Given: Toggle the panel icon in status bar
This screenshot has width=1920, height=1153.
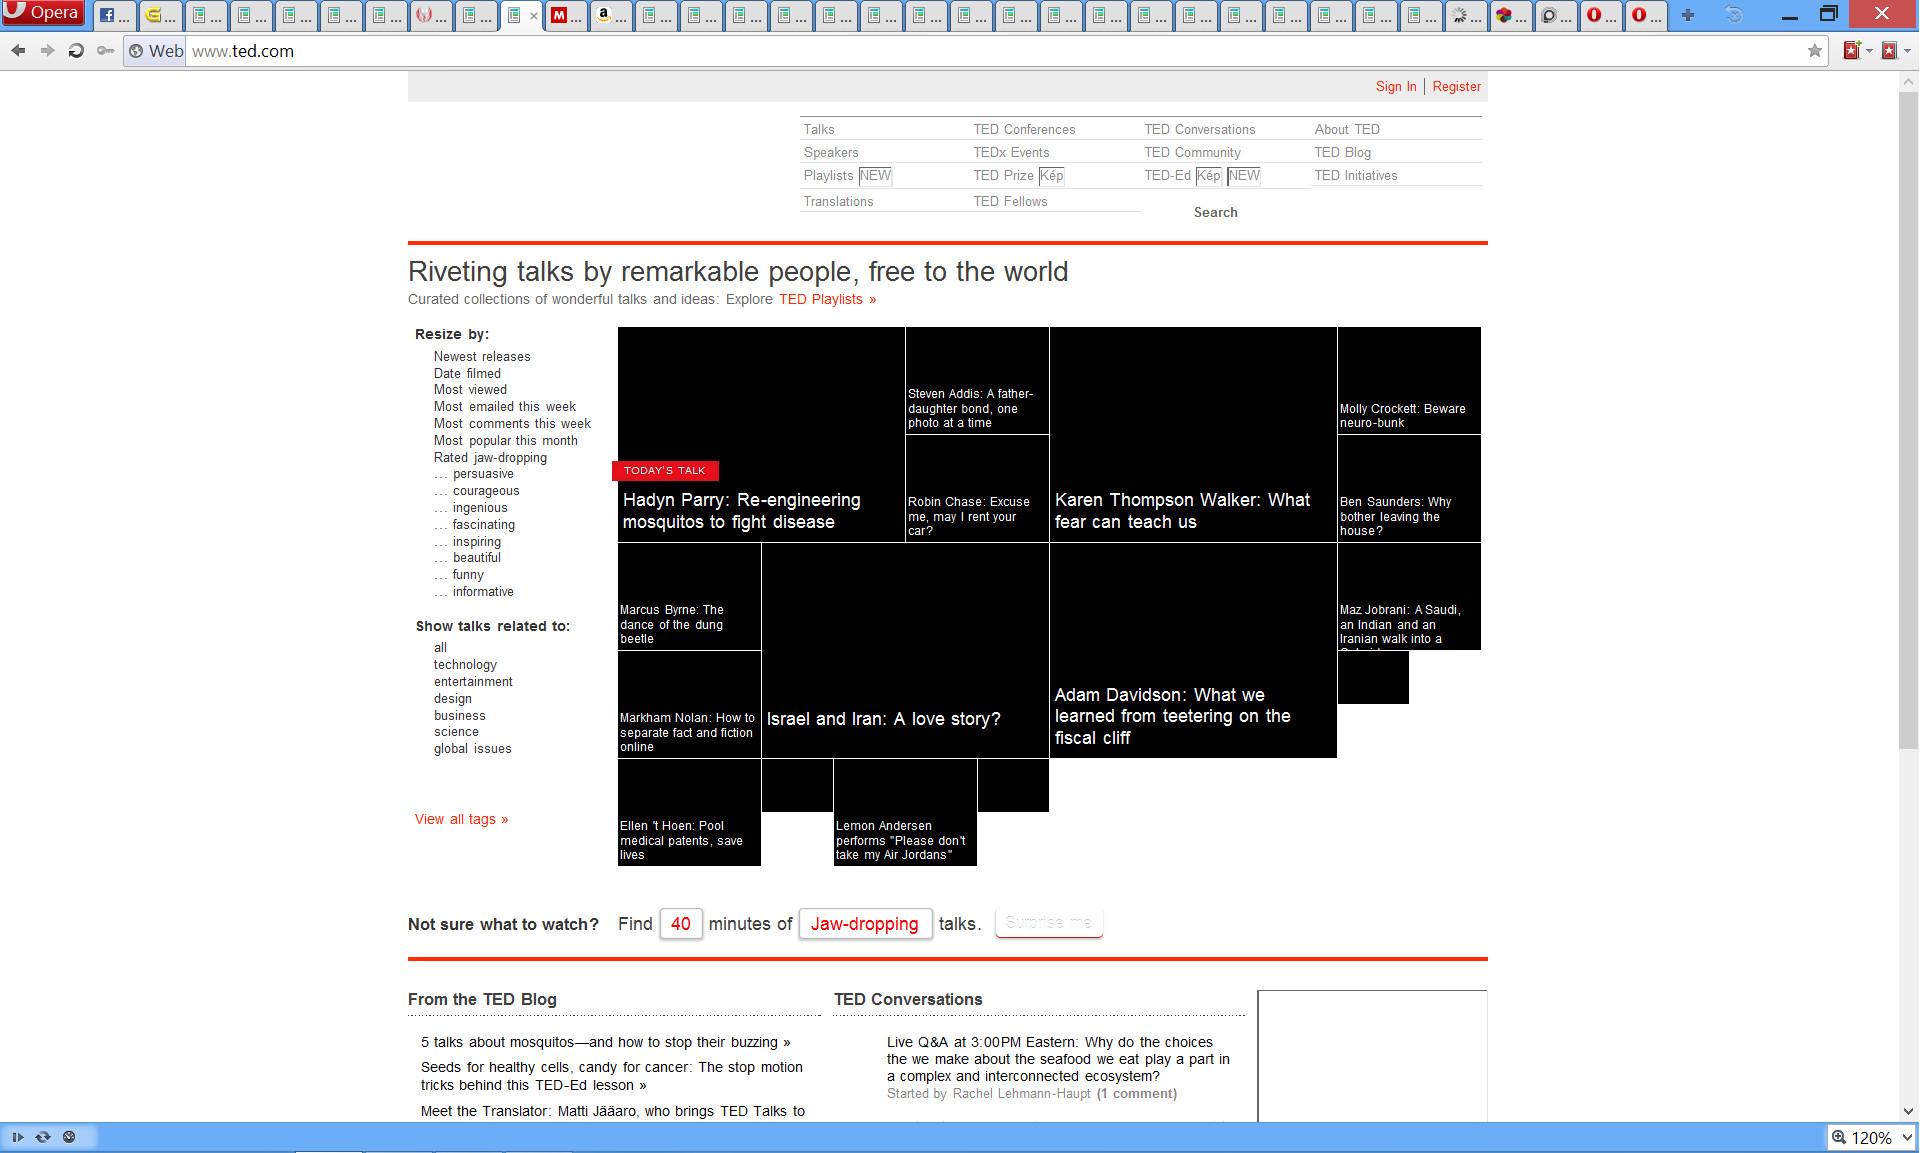Looking at the screenshot, I should [18, 1137].
